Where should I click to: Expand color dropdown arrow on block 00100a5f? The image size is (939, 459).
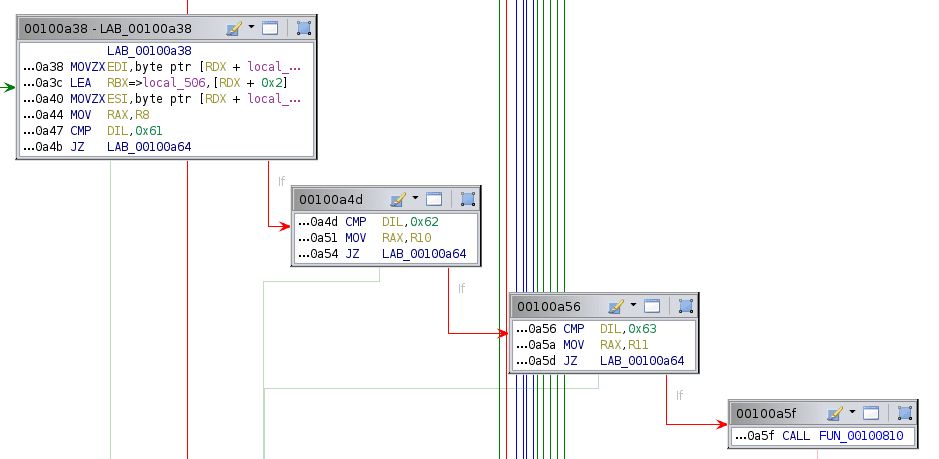point(851,413)
